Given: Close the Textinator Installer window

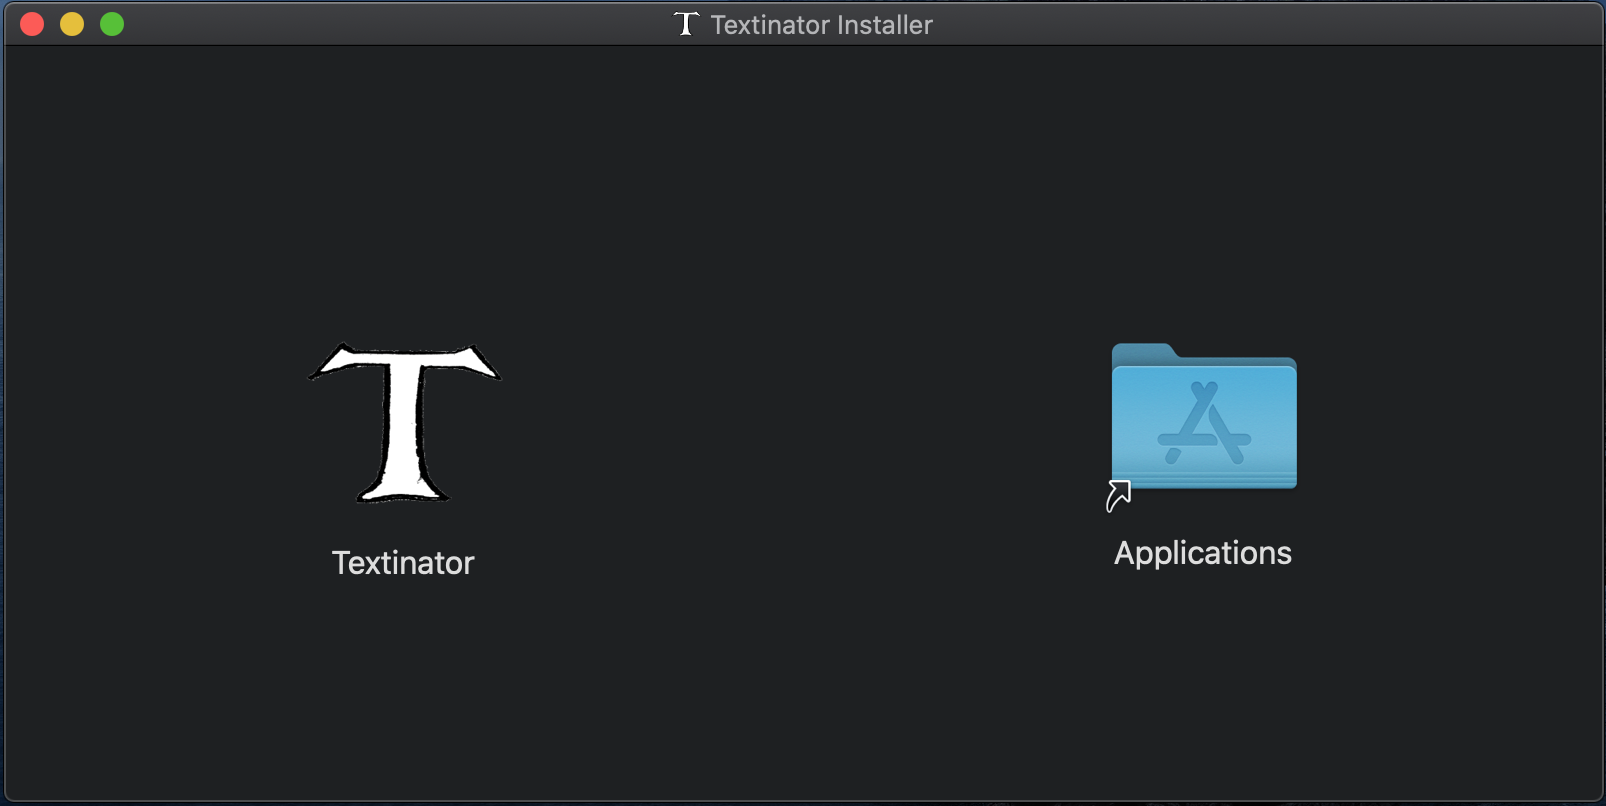Looking at the screenshot, I should pyautogui.click(x=32, y=24).
